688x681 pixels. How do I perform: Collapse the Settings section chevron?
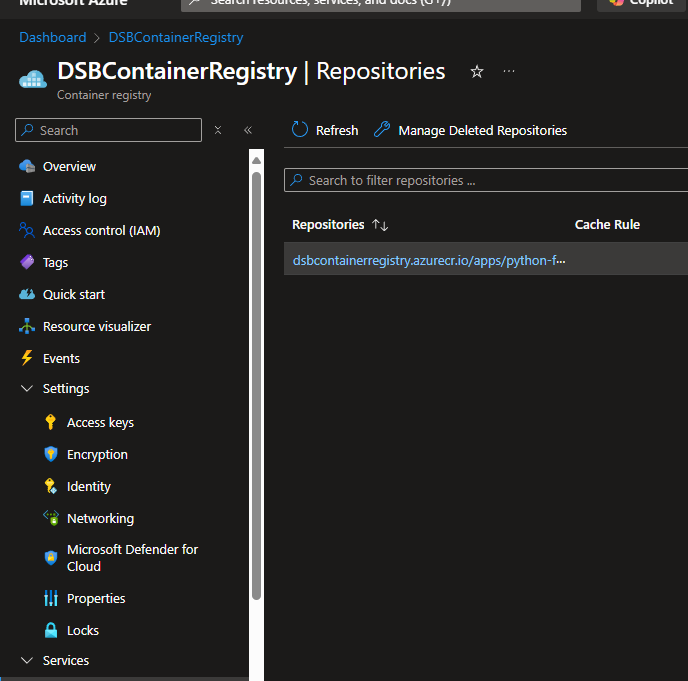click(27, 388)
